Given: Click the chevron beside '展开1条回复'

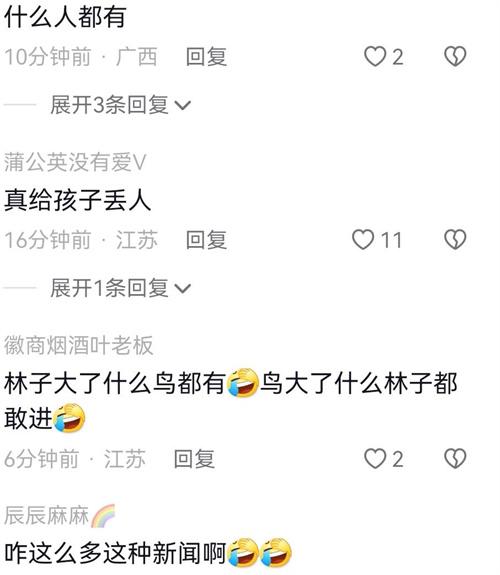Looking at the screenshot, I should tap(183, 289).
